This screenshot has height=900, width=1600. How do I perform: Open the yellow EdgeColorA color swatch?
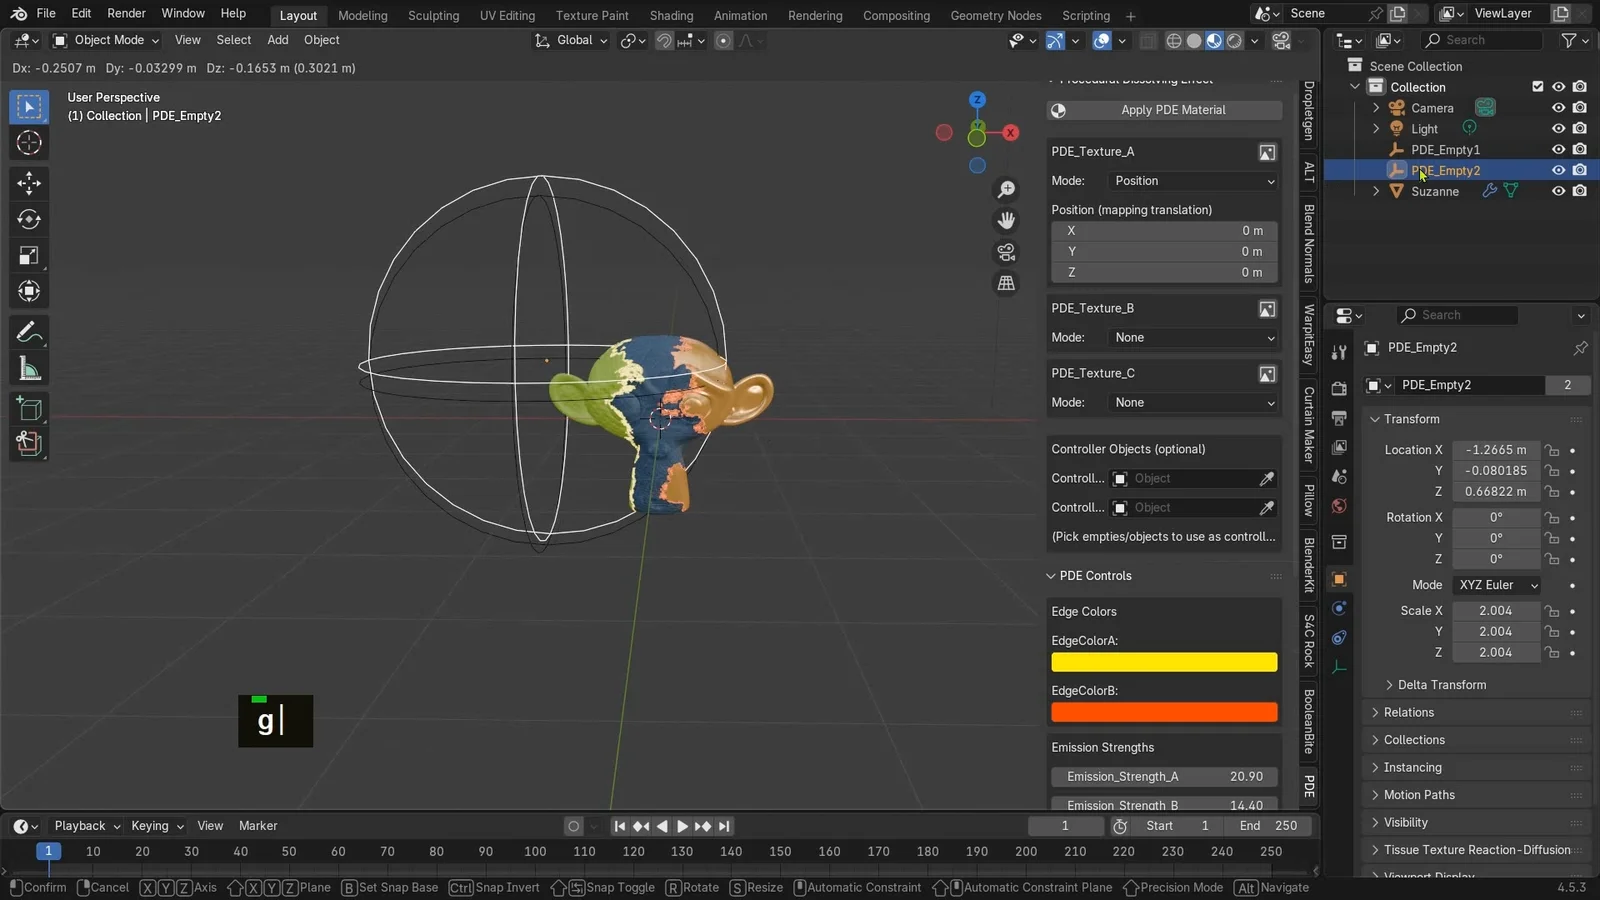click(x=1164, y=662)
